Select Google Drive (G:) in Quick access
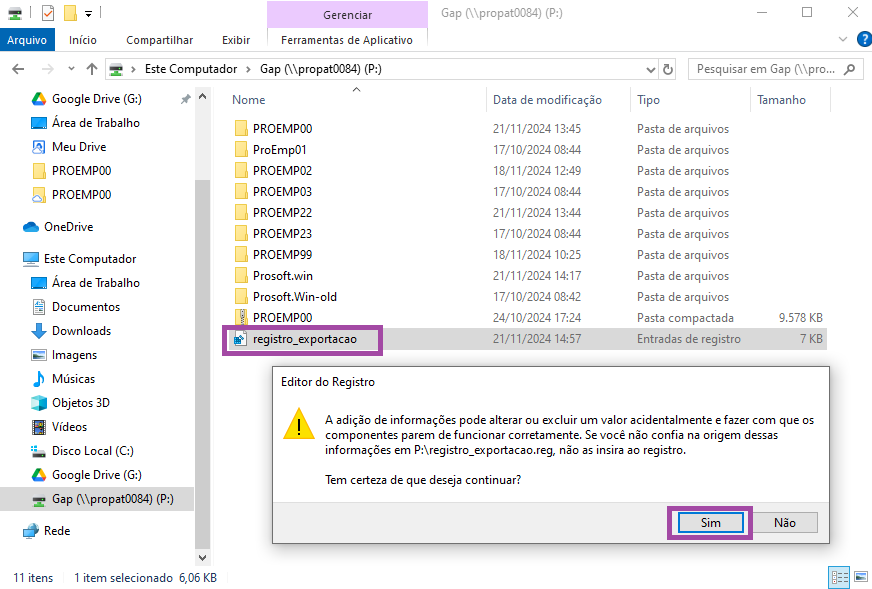The image size is (872, 589). coord(97,99)
